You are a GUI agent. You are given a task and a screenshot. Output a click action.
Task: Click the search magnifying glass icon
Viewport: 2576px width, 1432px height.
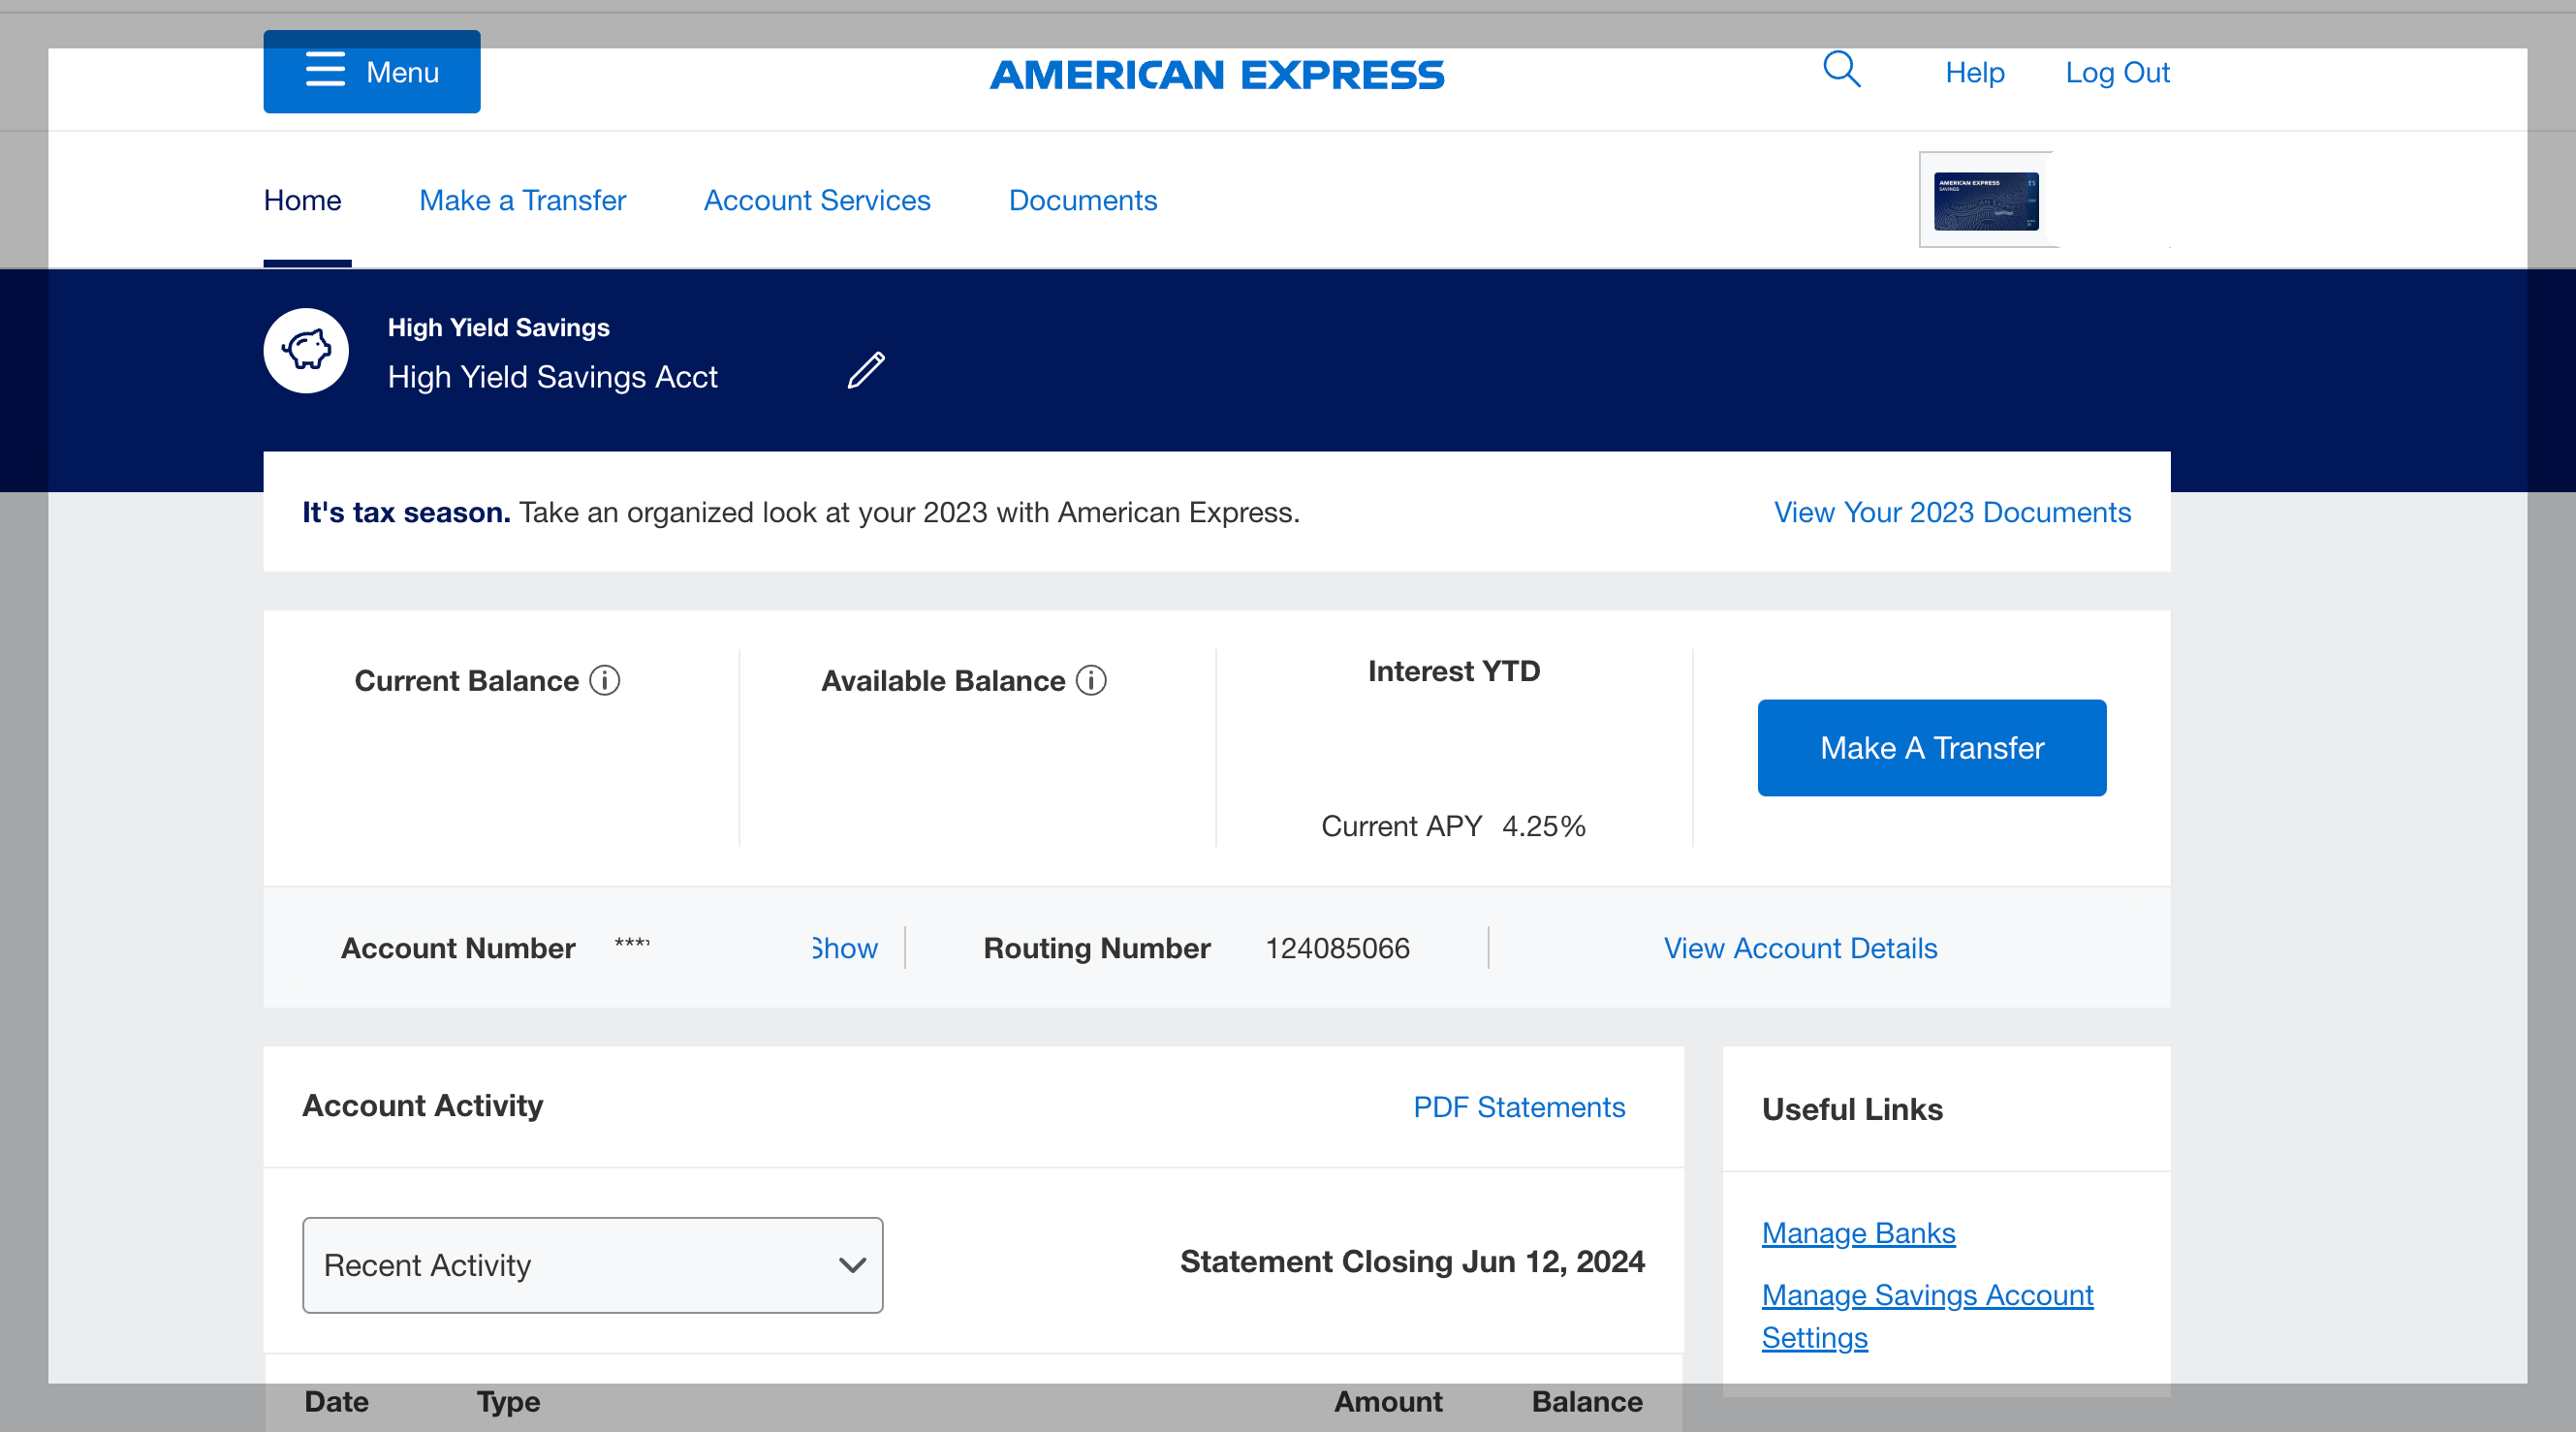(1841, 70)
